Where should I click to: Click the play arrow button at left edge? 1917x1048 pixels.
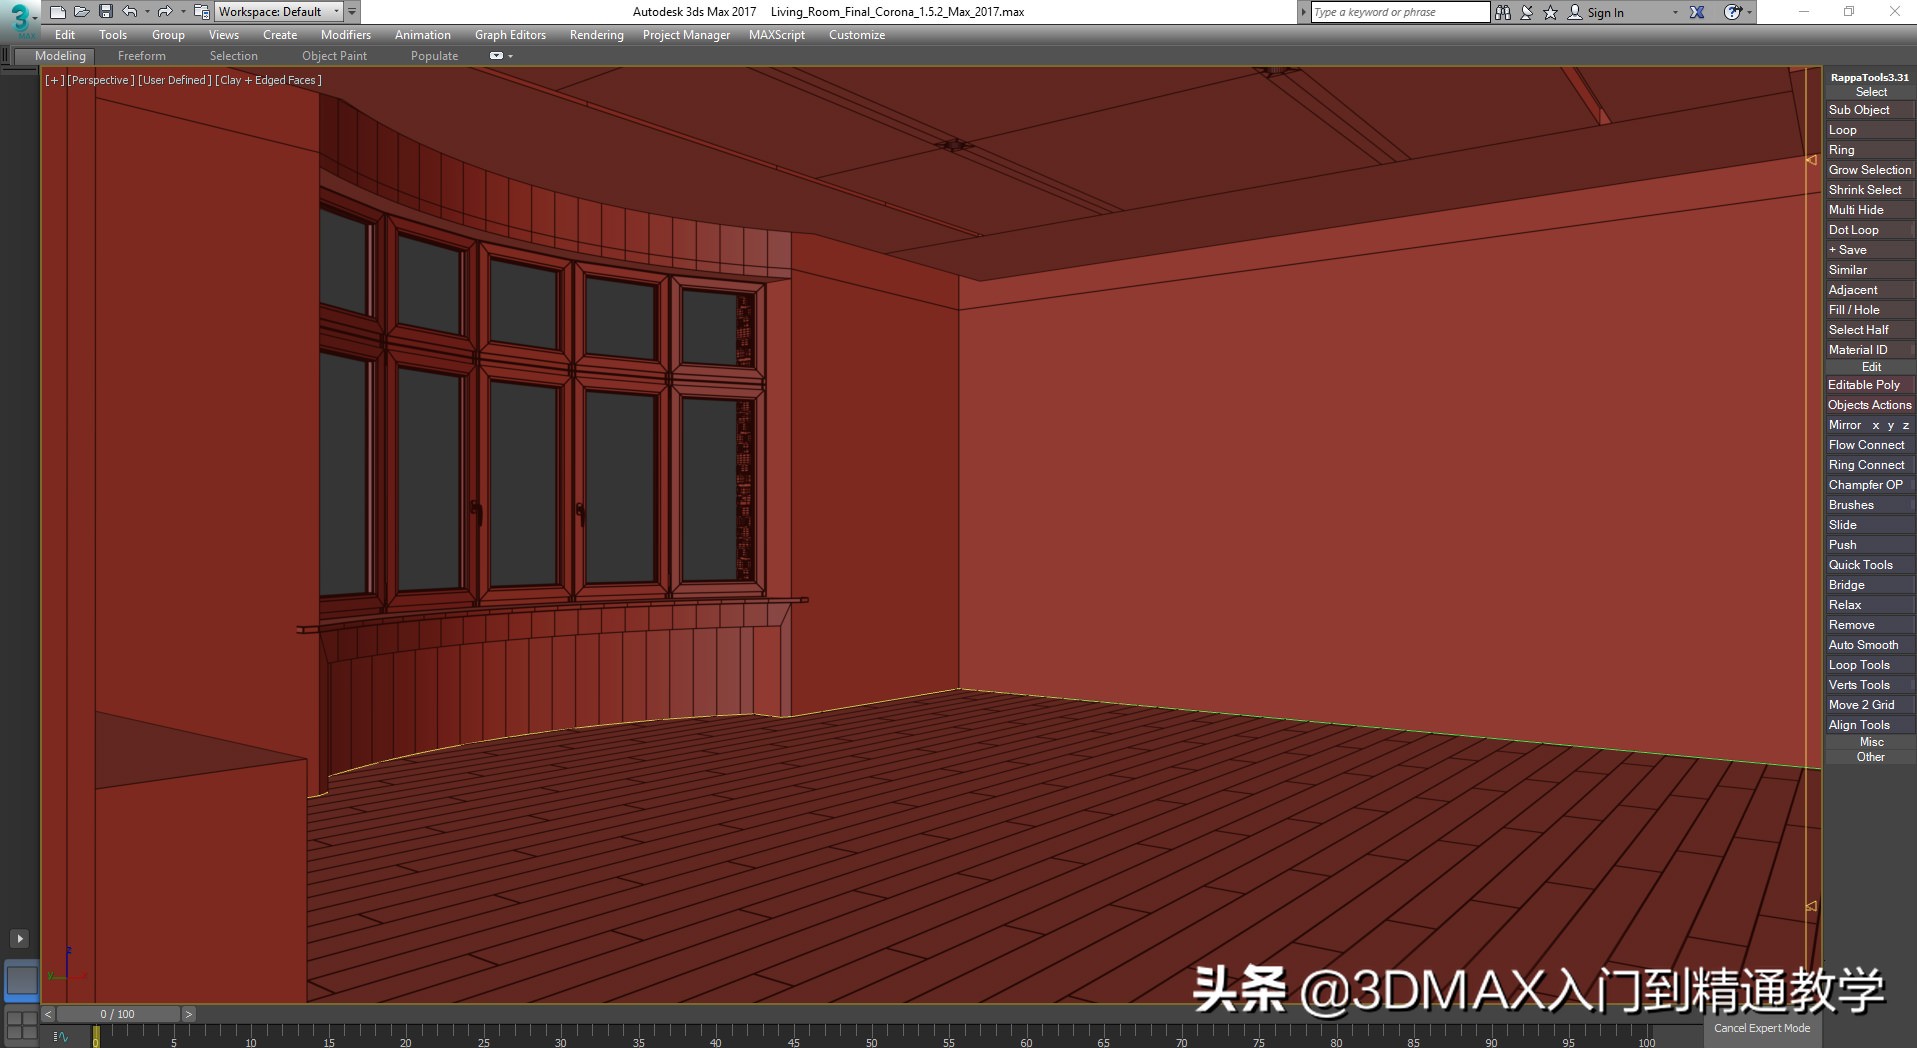point(19,938)
